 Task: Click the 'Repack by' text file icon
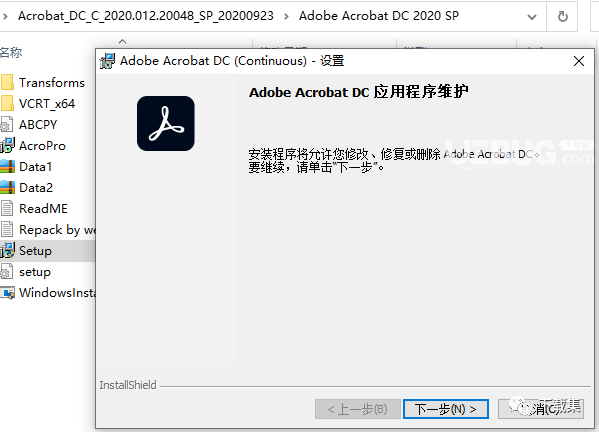coord(7,230)
